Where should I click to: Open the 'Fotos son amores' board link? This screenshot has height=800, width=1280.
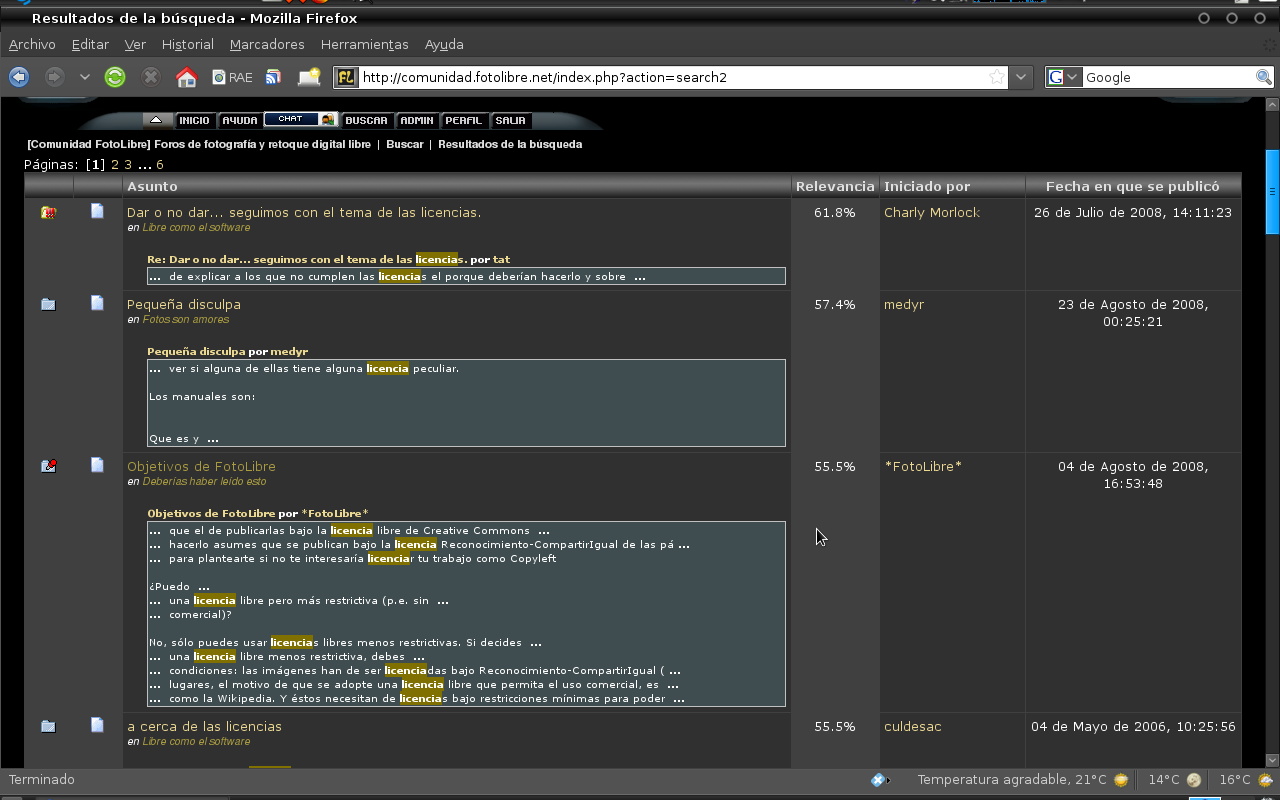pyautogui.click(x=186, y=320)
